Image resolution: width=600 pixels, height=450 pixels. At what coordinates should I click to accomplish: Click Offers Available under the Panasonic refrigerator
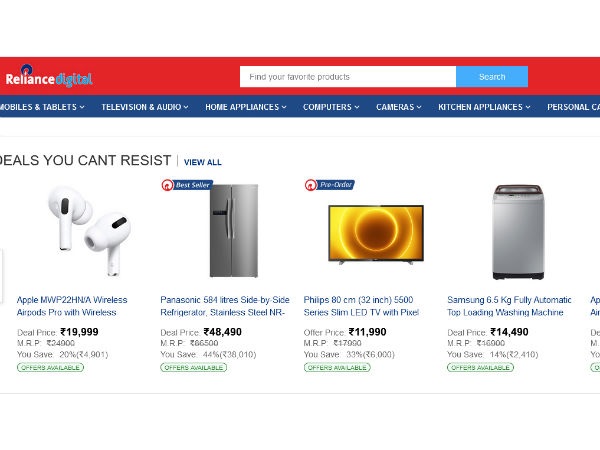pos(194,368)
